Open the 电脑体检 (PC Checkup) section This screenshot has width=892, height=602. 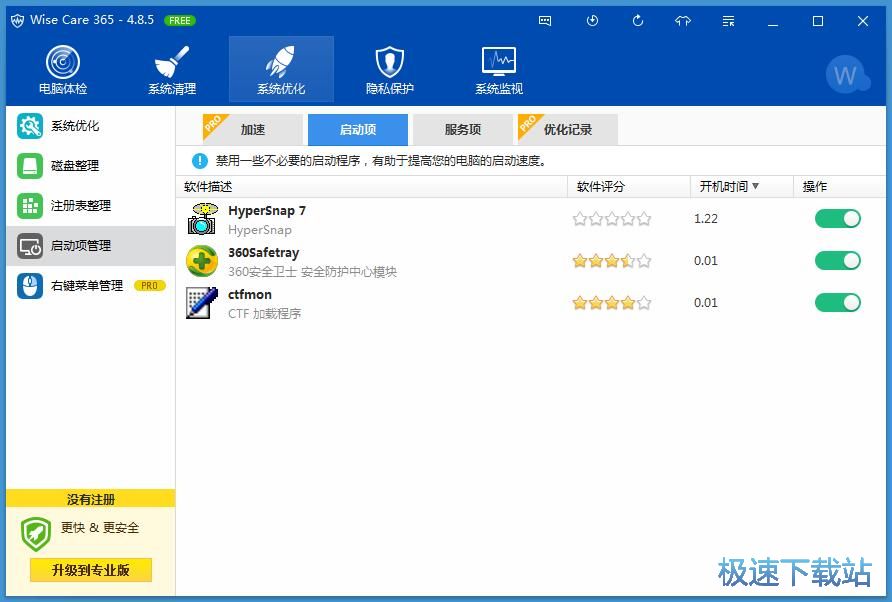click(x=62, y=68)
